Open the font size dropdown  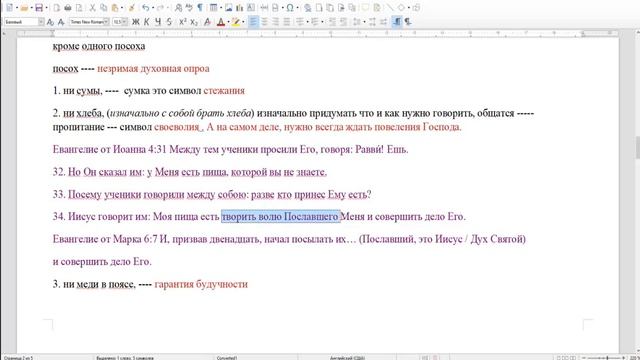pyautogui.click(x=124, y=22)
